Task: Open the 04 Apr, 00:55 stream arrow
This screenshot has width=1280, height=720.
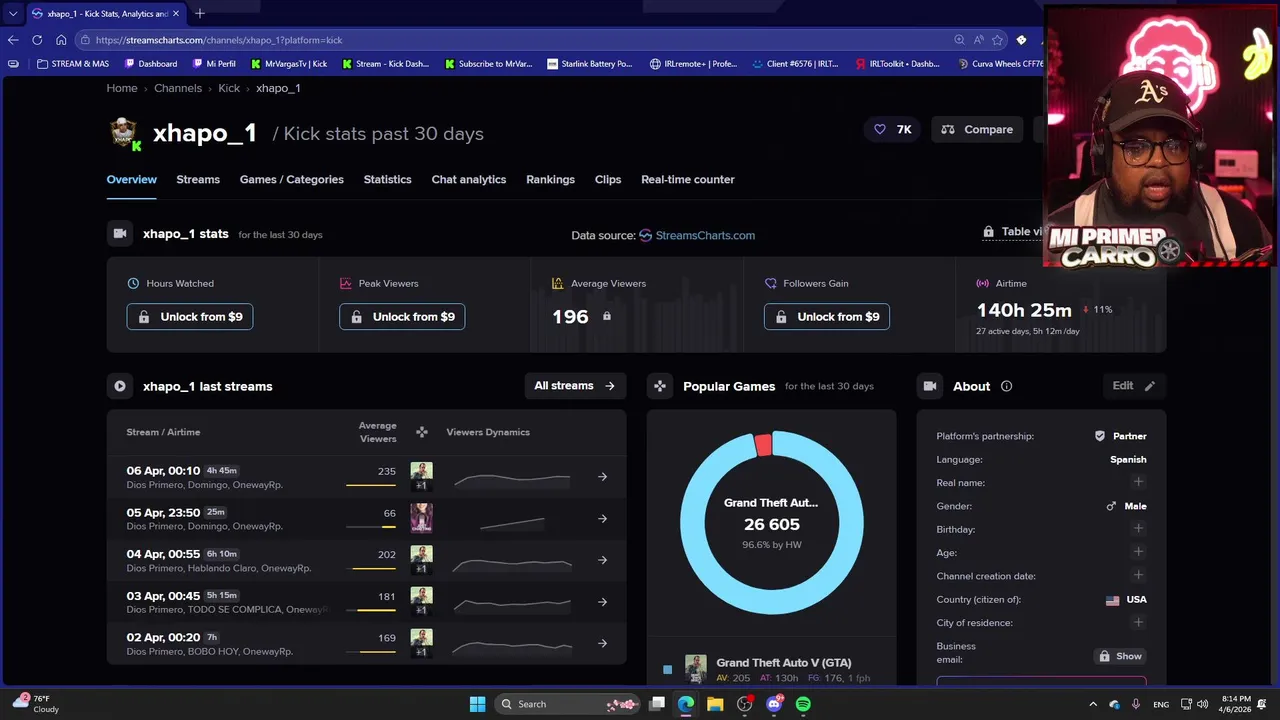Action: 602,560
